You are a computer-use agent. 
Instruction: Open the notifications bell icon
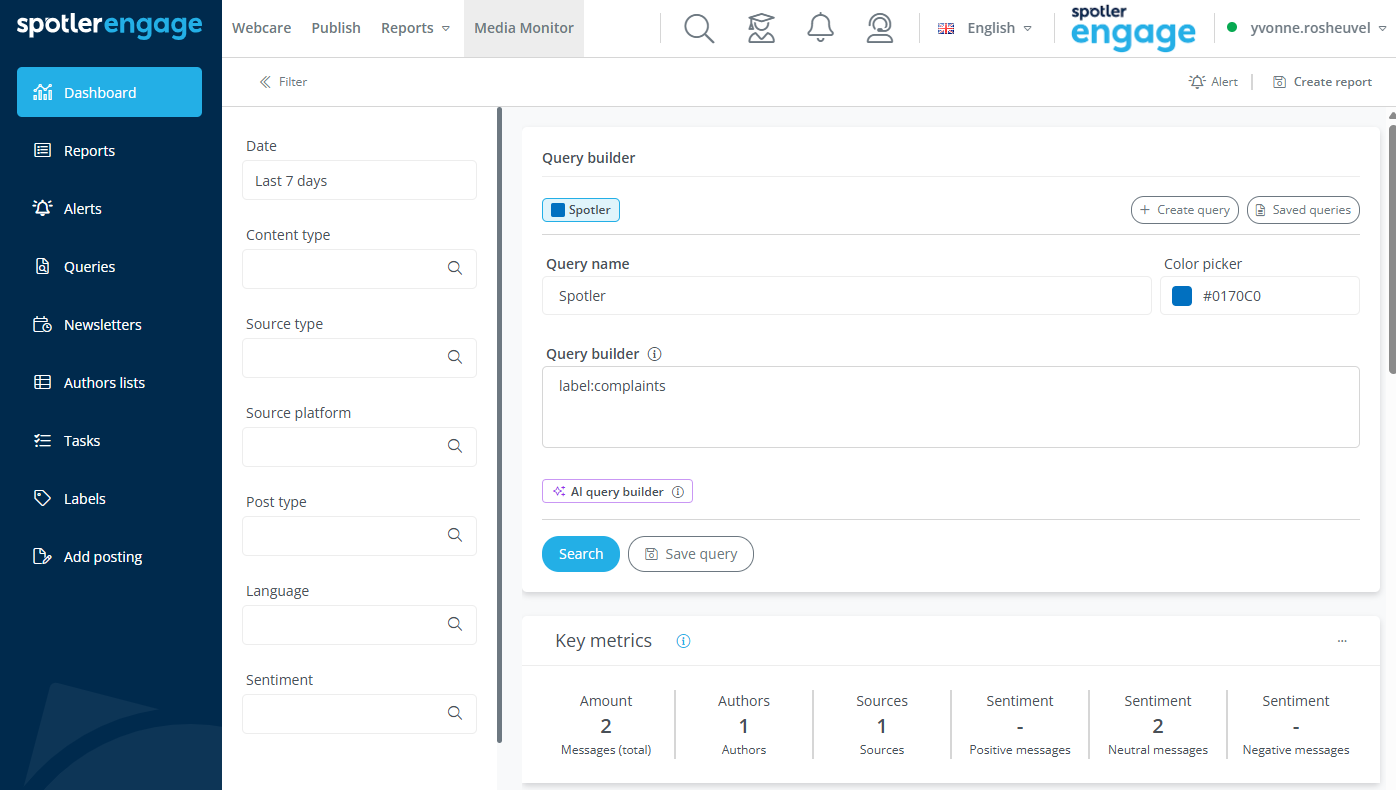coord(820,28)
